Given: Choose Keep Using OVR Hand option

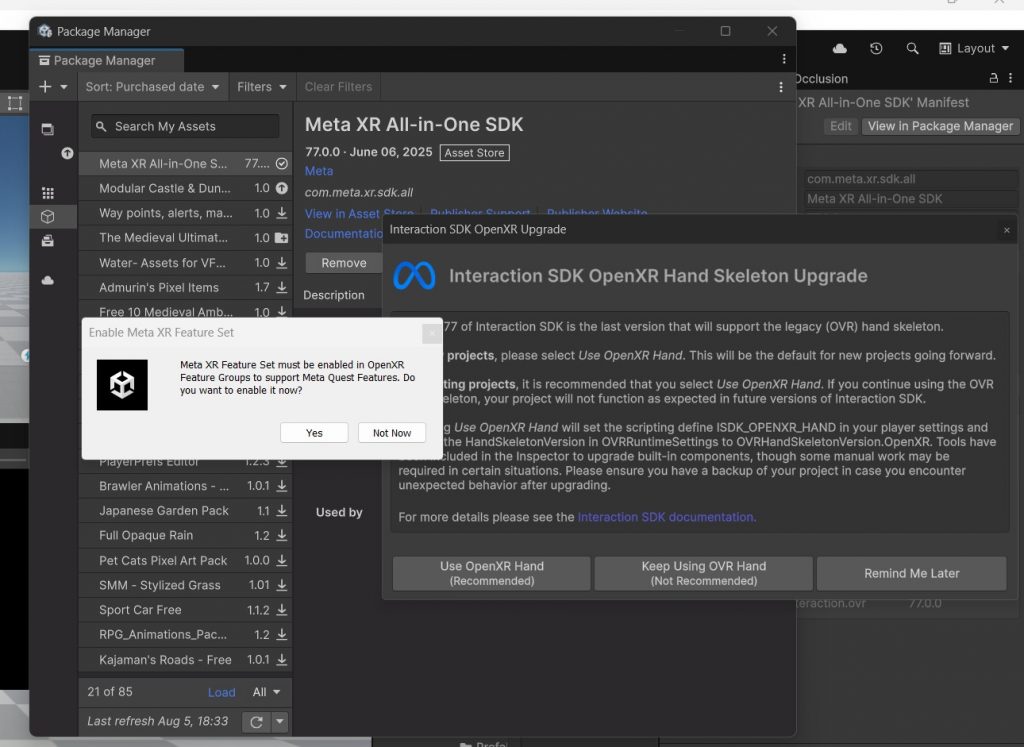Looking at the screenshot, I should [703, 573].
